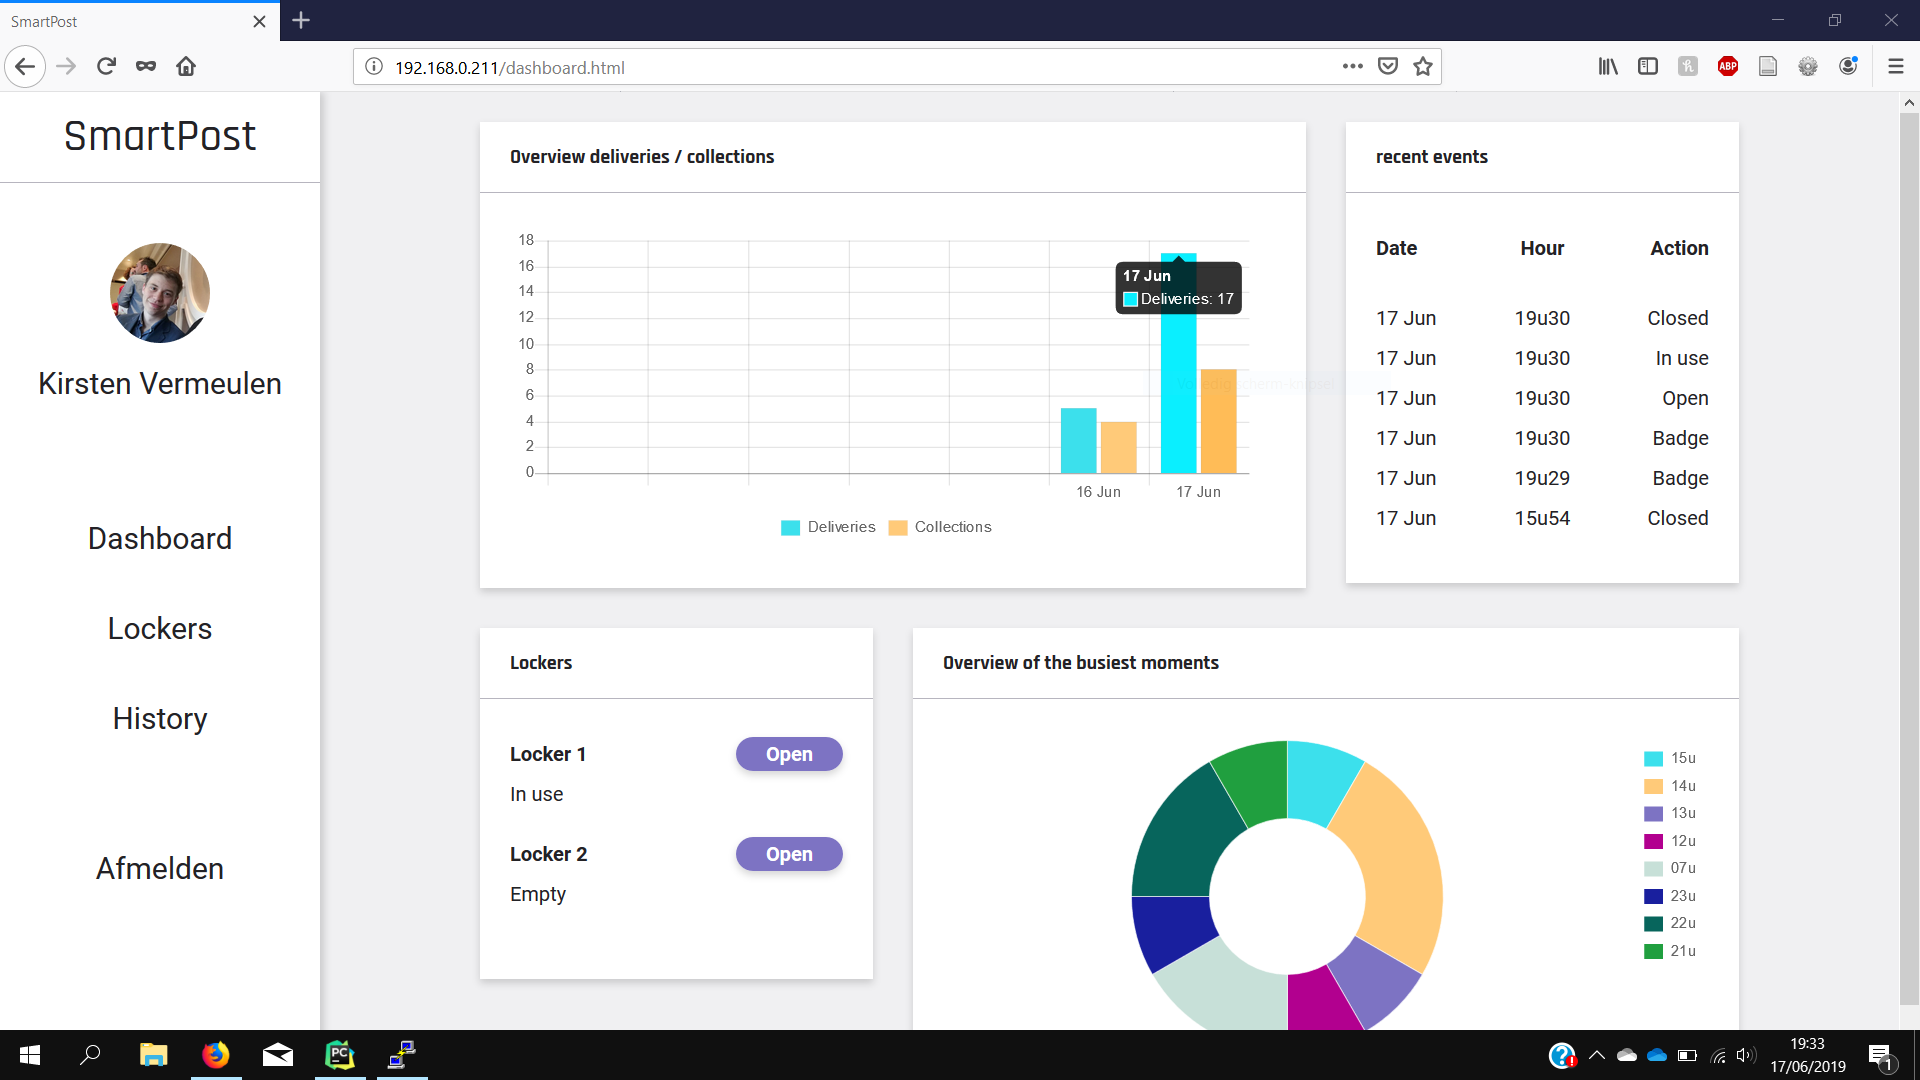Open the Pocket save icon
This screenshot has height=1080, width=1920.
click(1388, 67)
